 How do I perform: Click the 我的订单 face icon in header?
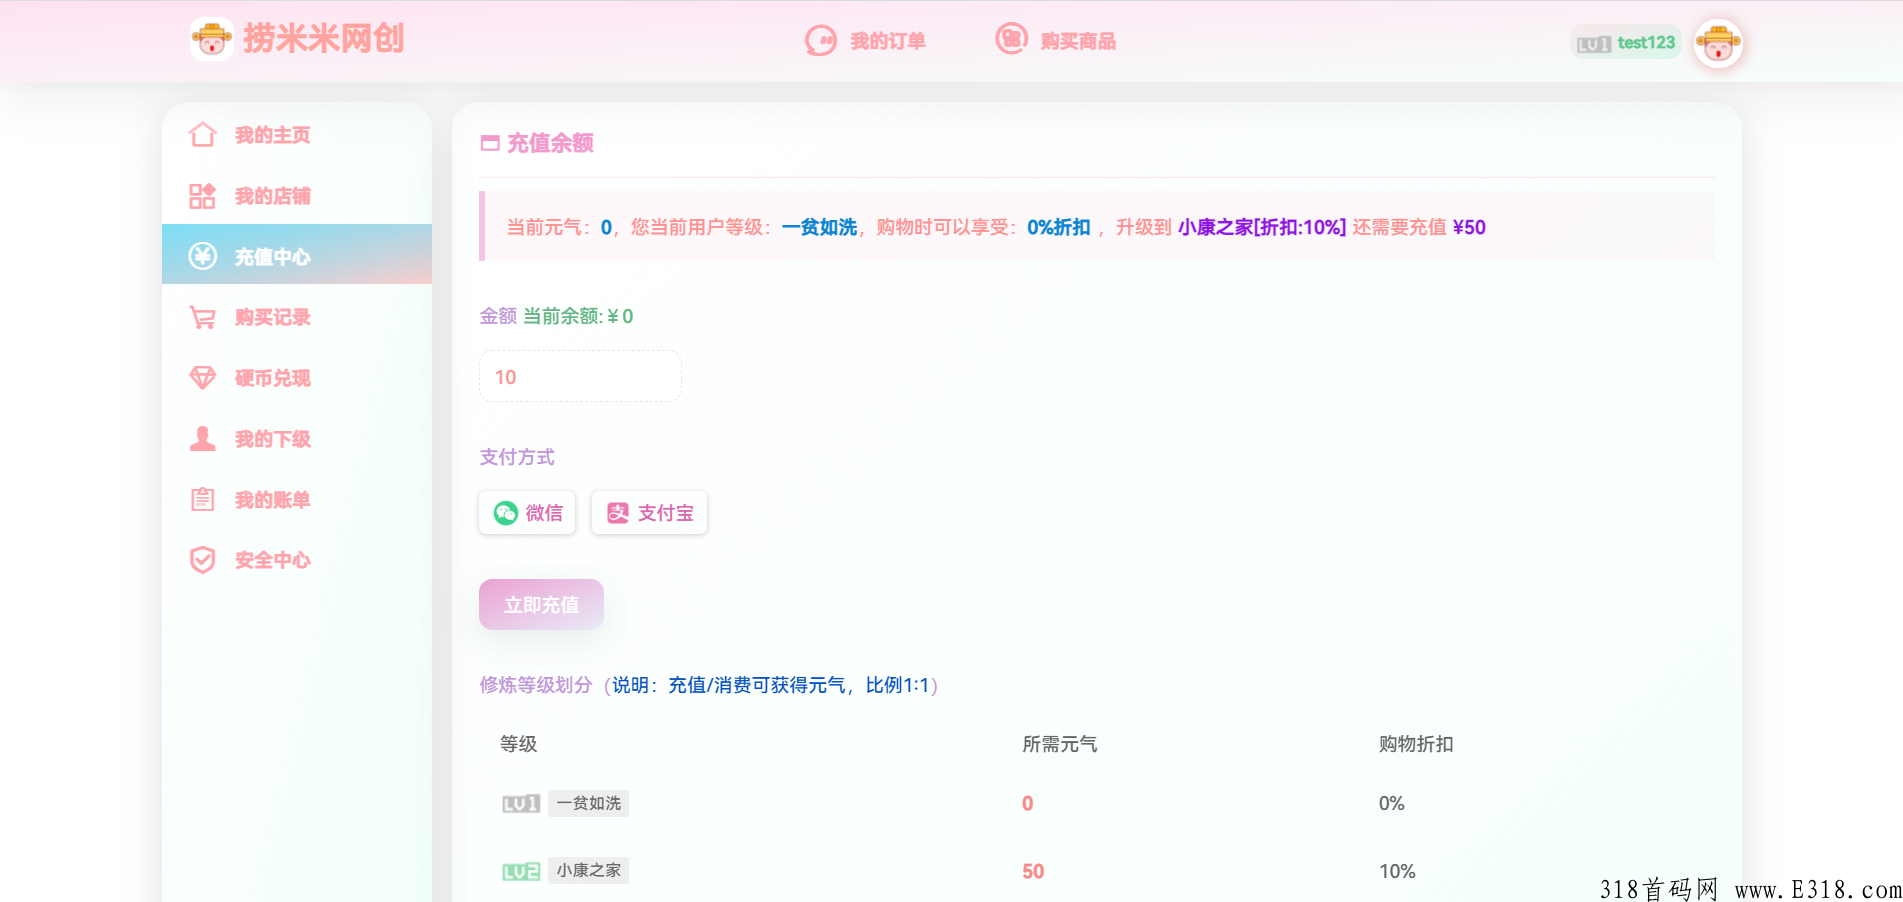tap(821, 40)
